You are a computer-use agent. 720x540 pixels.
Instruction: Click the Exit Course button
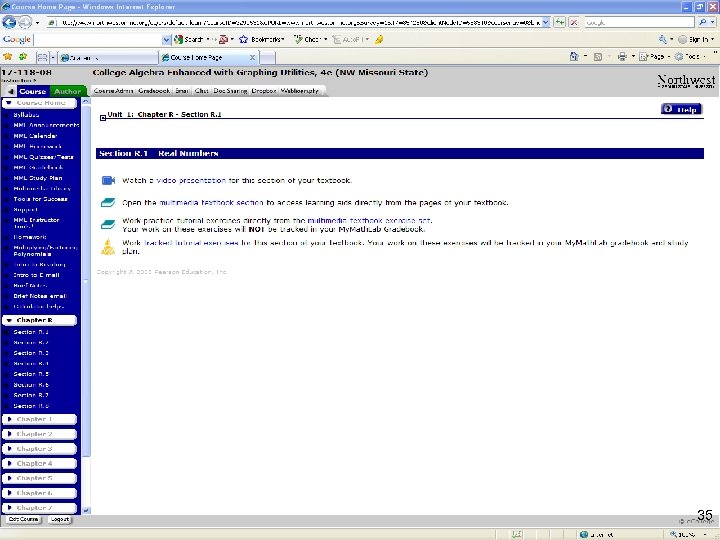point(23,519)
